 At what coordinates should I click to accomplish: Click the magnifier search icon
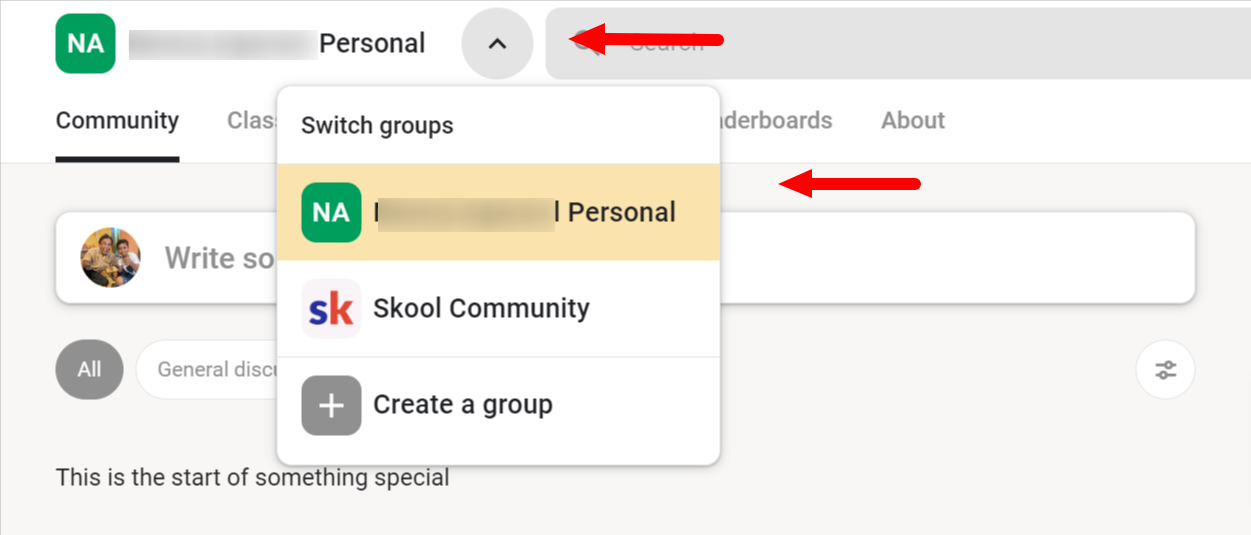587,43
